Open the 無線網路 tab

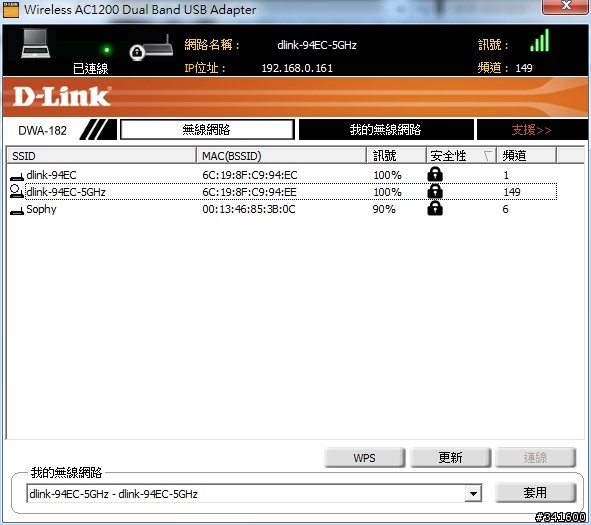click(x=207, y=130)
